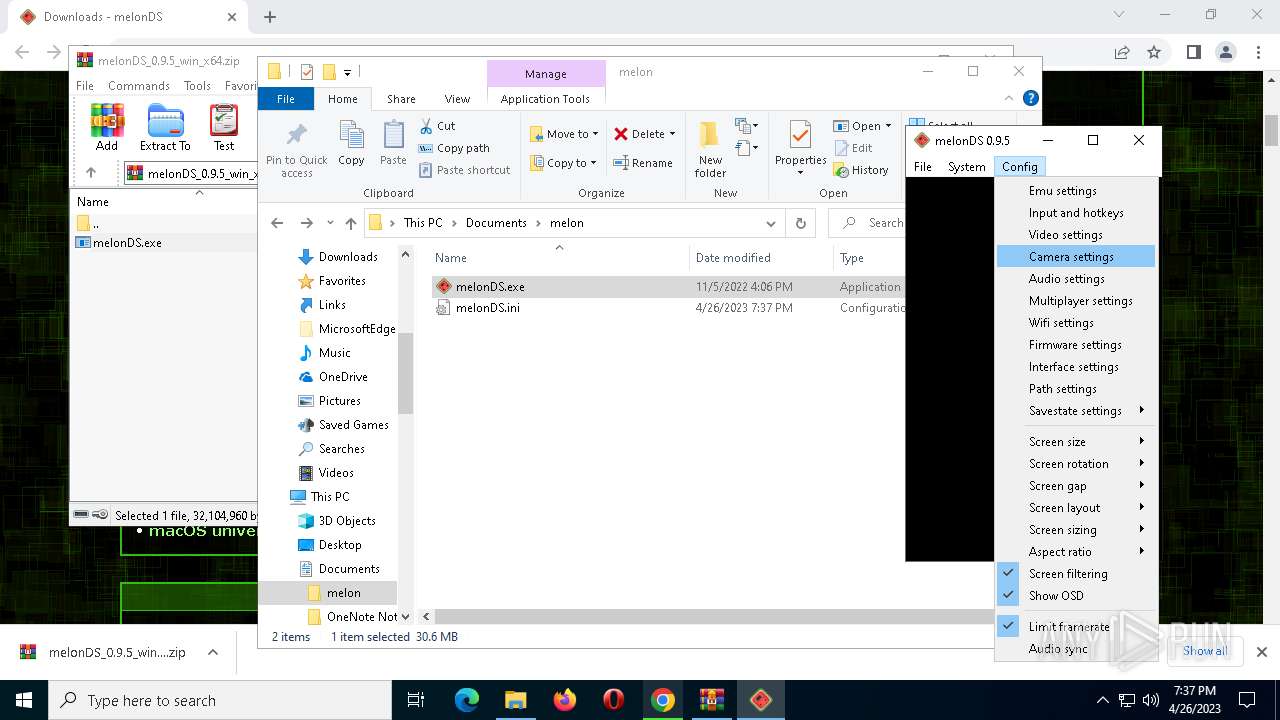Expand Aspect ratio submenu
This screenshot has width=1280, height=720.
(x=1076, y=552)
